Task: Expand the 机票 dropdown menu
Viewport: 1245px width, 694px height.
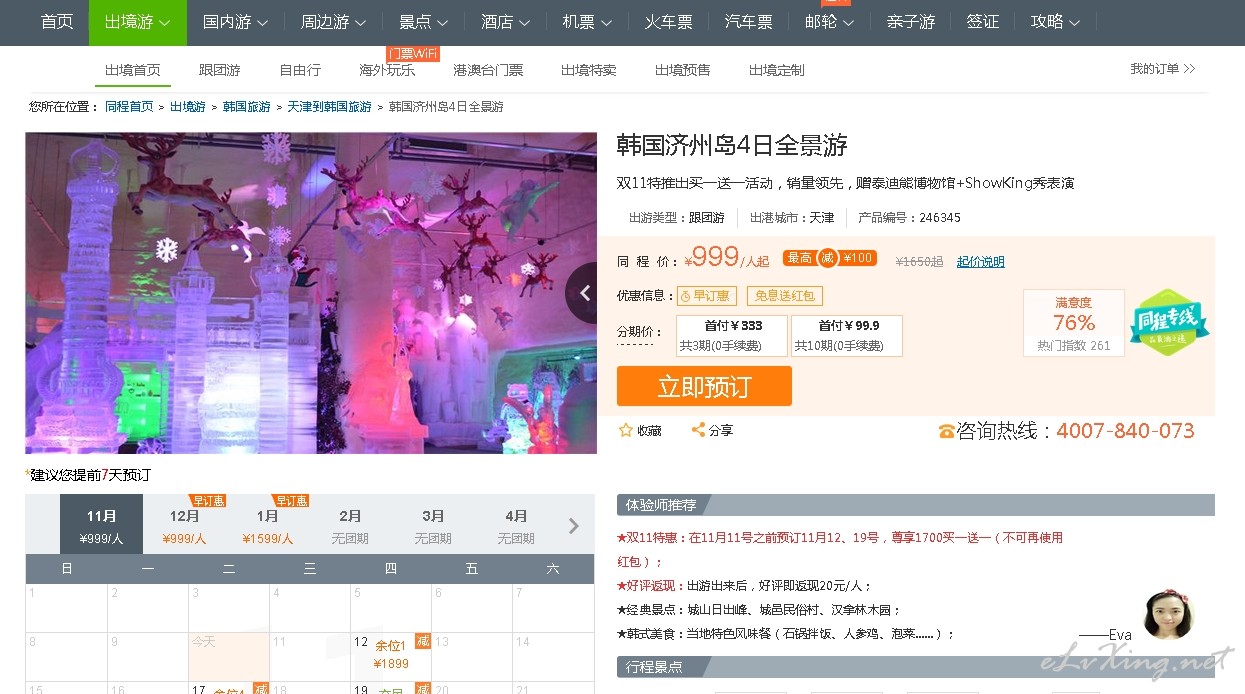Action: point(587,22)
